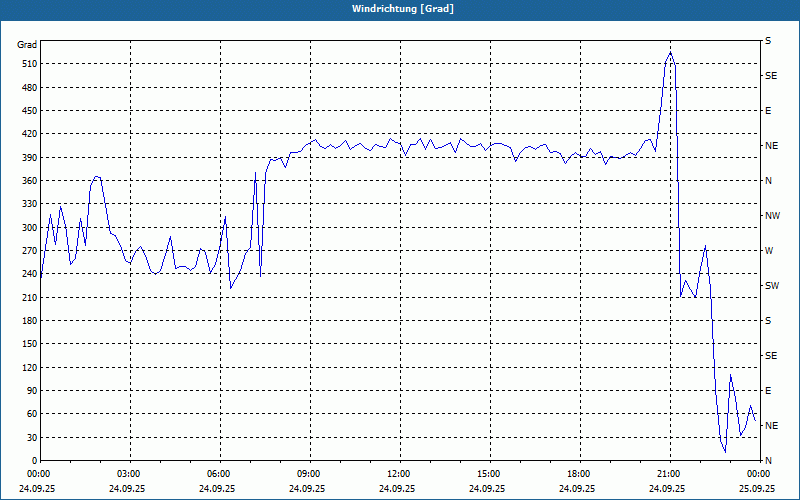Select the 60 y-axis label
Screen dimensions: 800x500
[31, 414]
